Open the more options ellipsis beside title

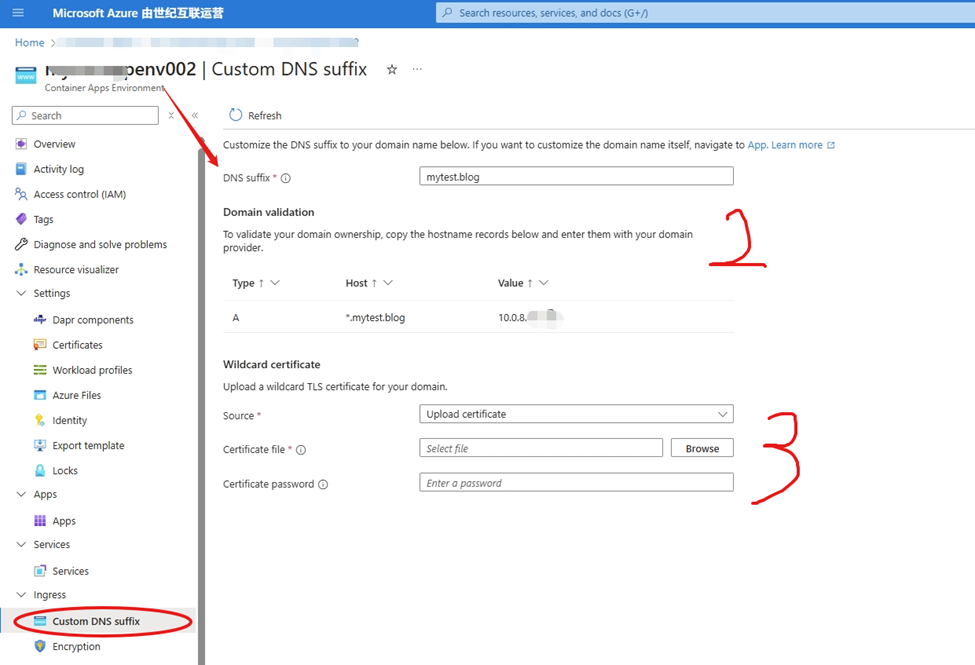[x=417, y=70]
